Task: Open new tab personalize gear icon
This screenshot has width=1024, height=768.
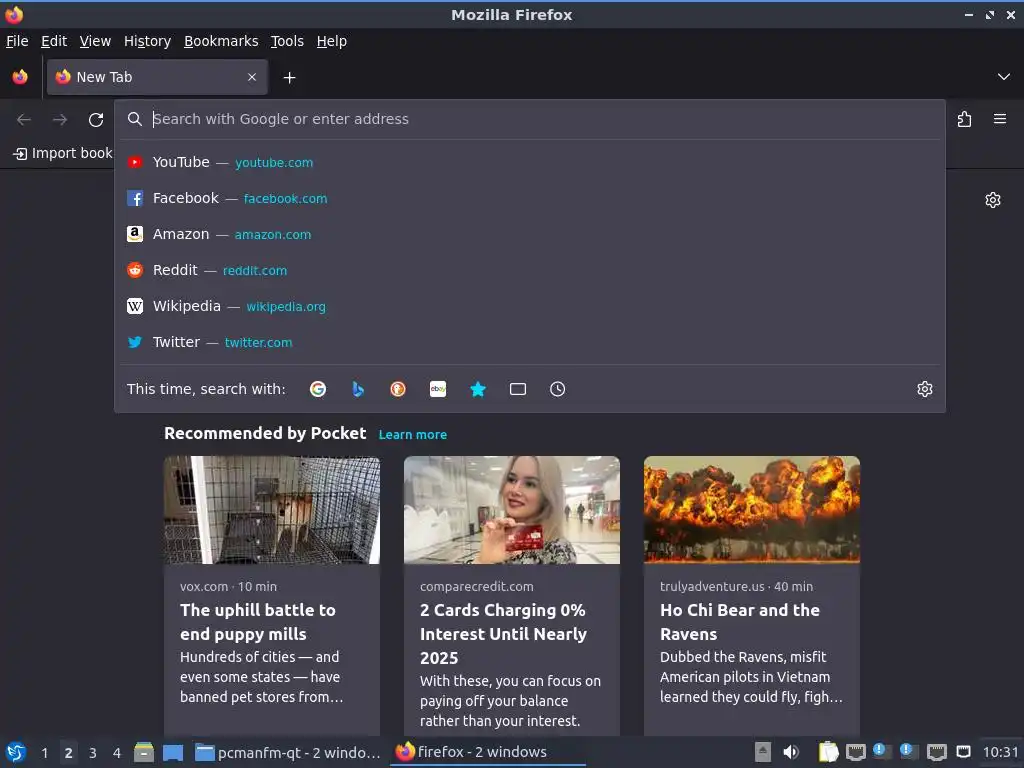Action: click(x=993, y=200)
